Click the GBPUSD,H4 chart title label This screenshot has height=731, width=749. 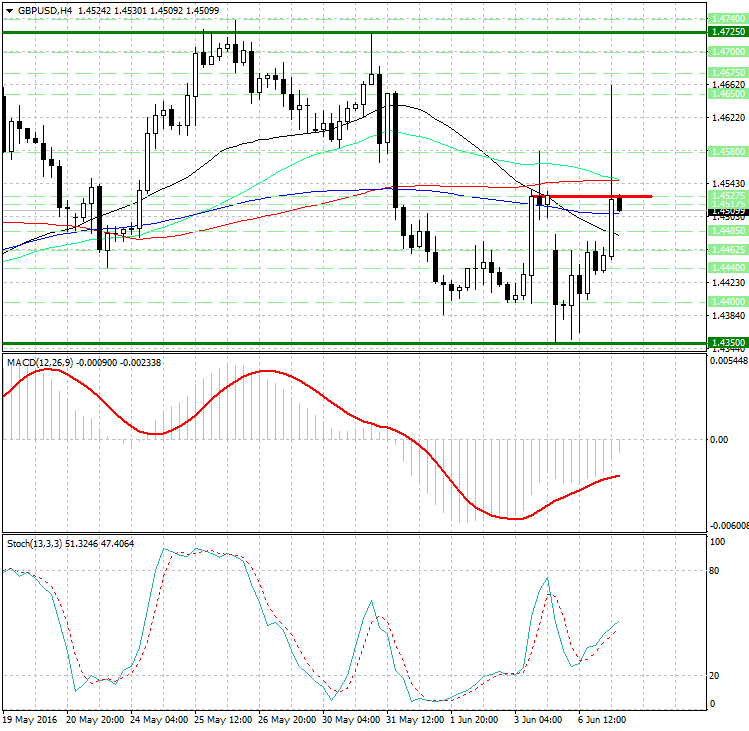tap(44, 9)
